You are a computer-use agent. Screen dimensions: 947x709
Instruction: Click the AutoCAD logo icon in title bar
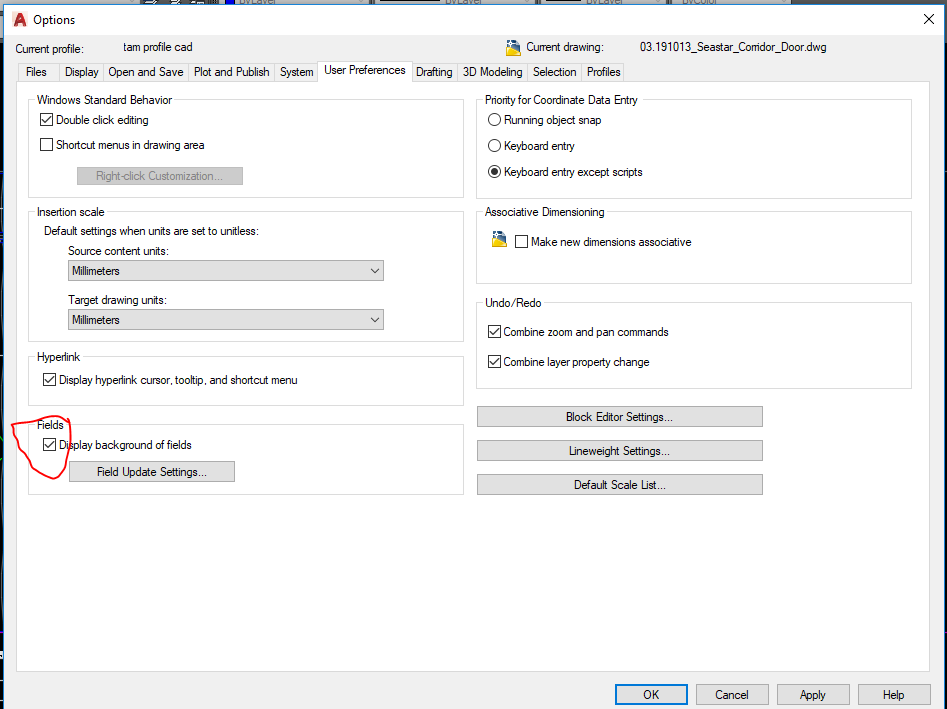click(18, 19)
